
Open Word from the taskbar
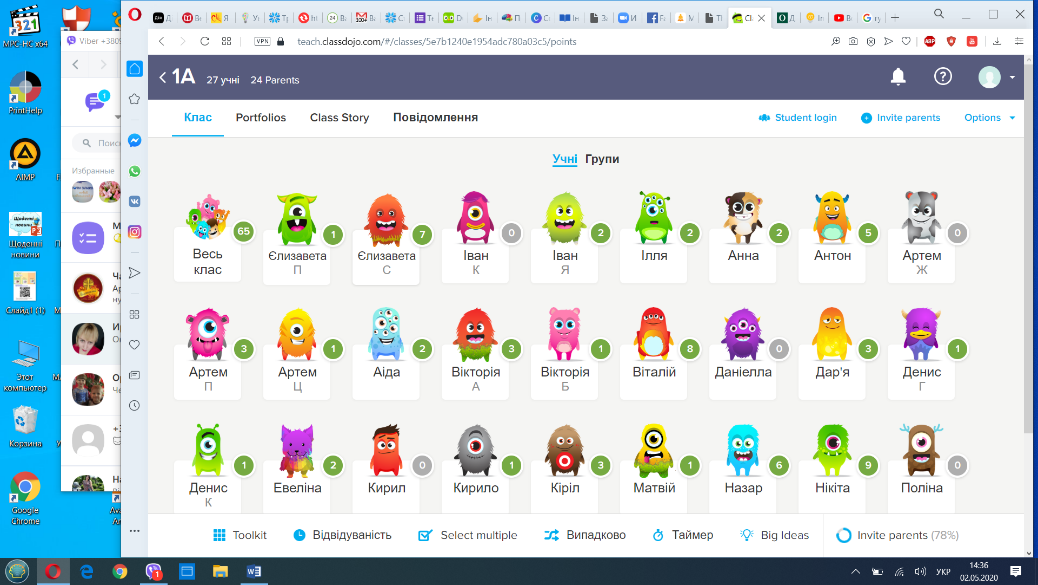pos(254,572)
